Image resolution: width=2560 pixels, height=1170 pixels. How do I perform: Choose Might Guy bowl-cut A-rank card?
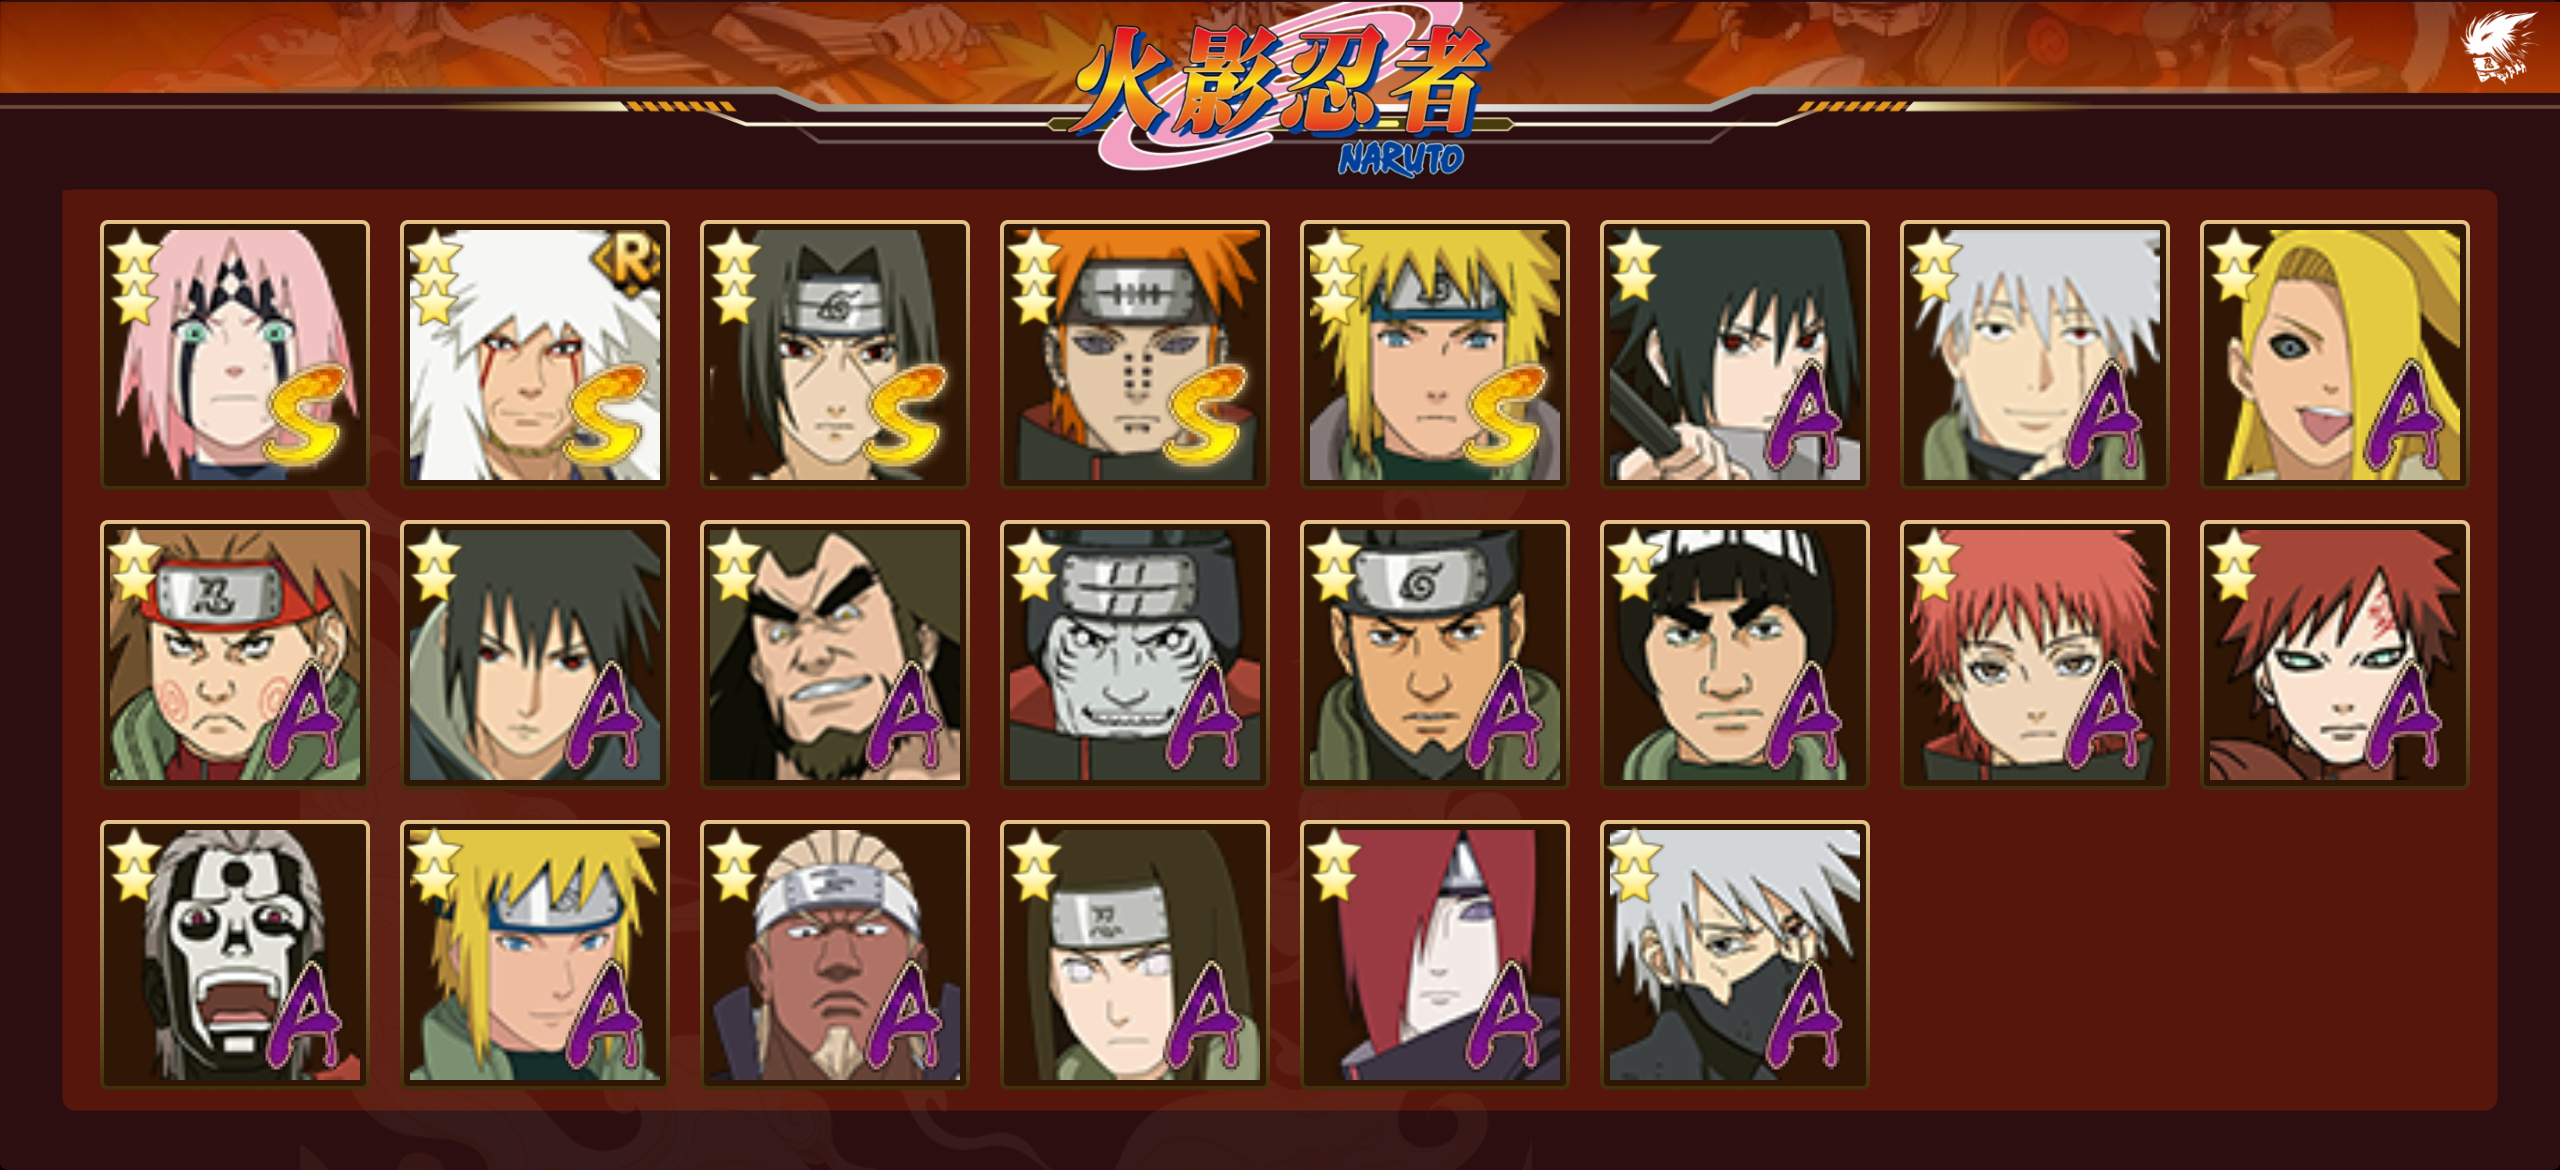tap(1735, 654)
